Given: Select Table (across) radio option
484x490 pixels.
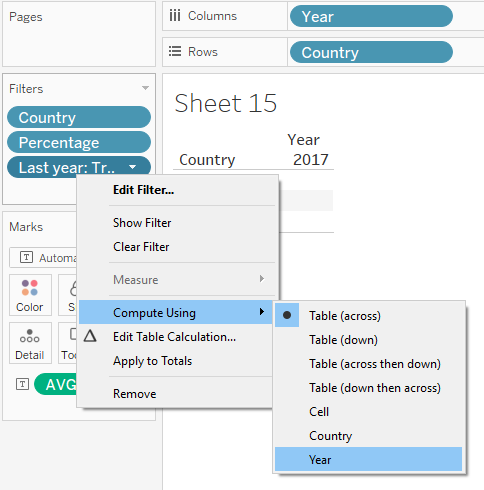Looking at the screenshot, I should [x=345, y=315].
